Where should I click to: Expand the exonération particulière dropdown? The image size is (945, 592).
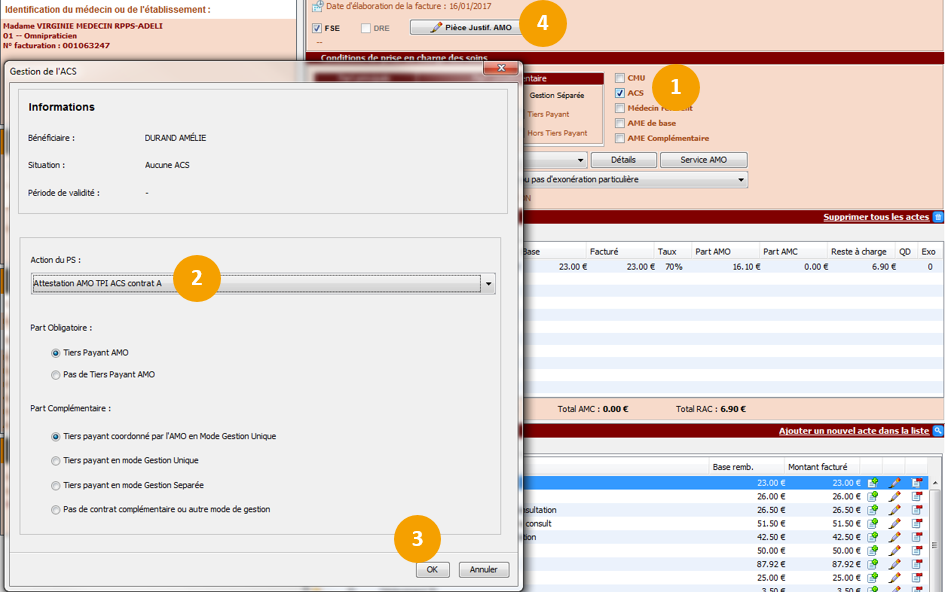click(741, 180)
